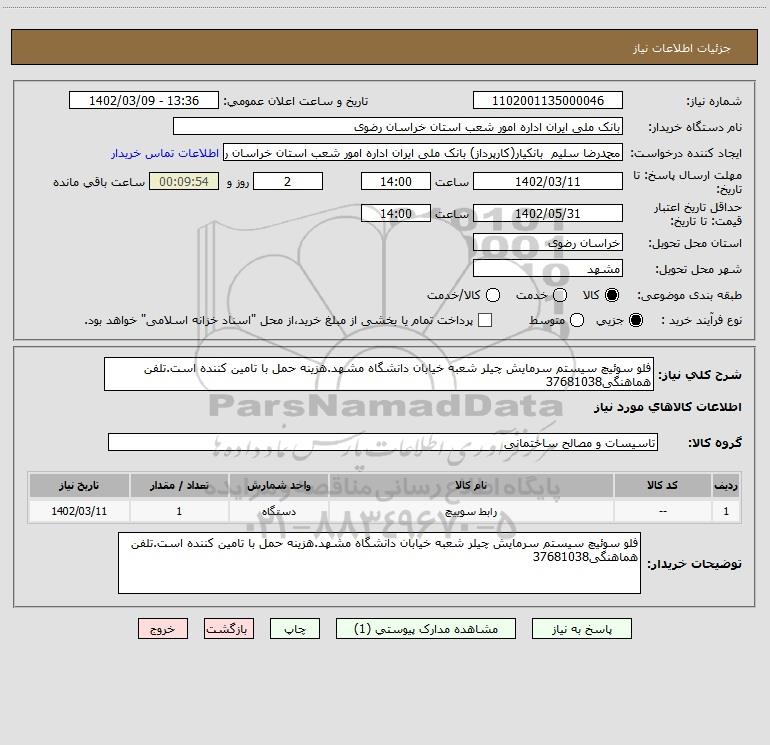Click the quantity cell in the items table

coord(179,511)
